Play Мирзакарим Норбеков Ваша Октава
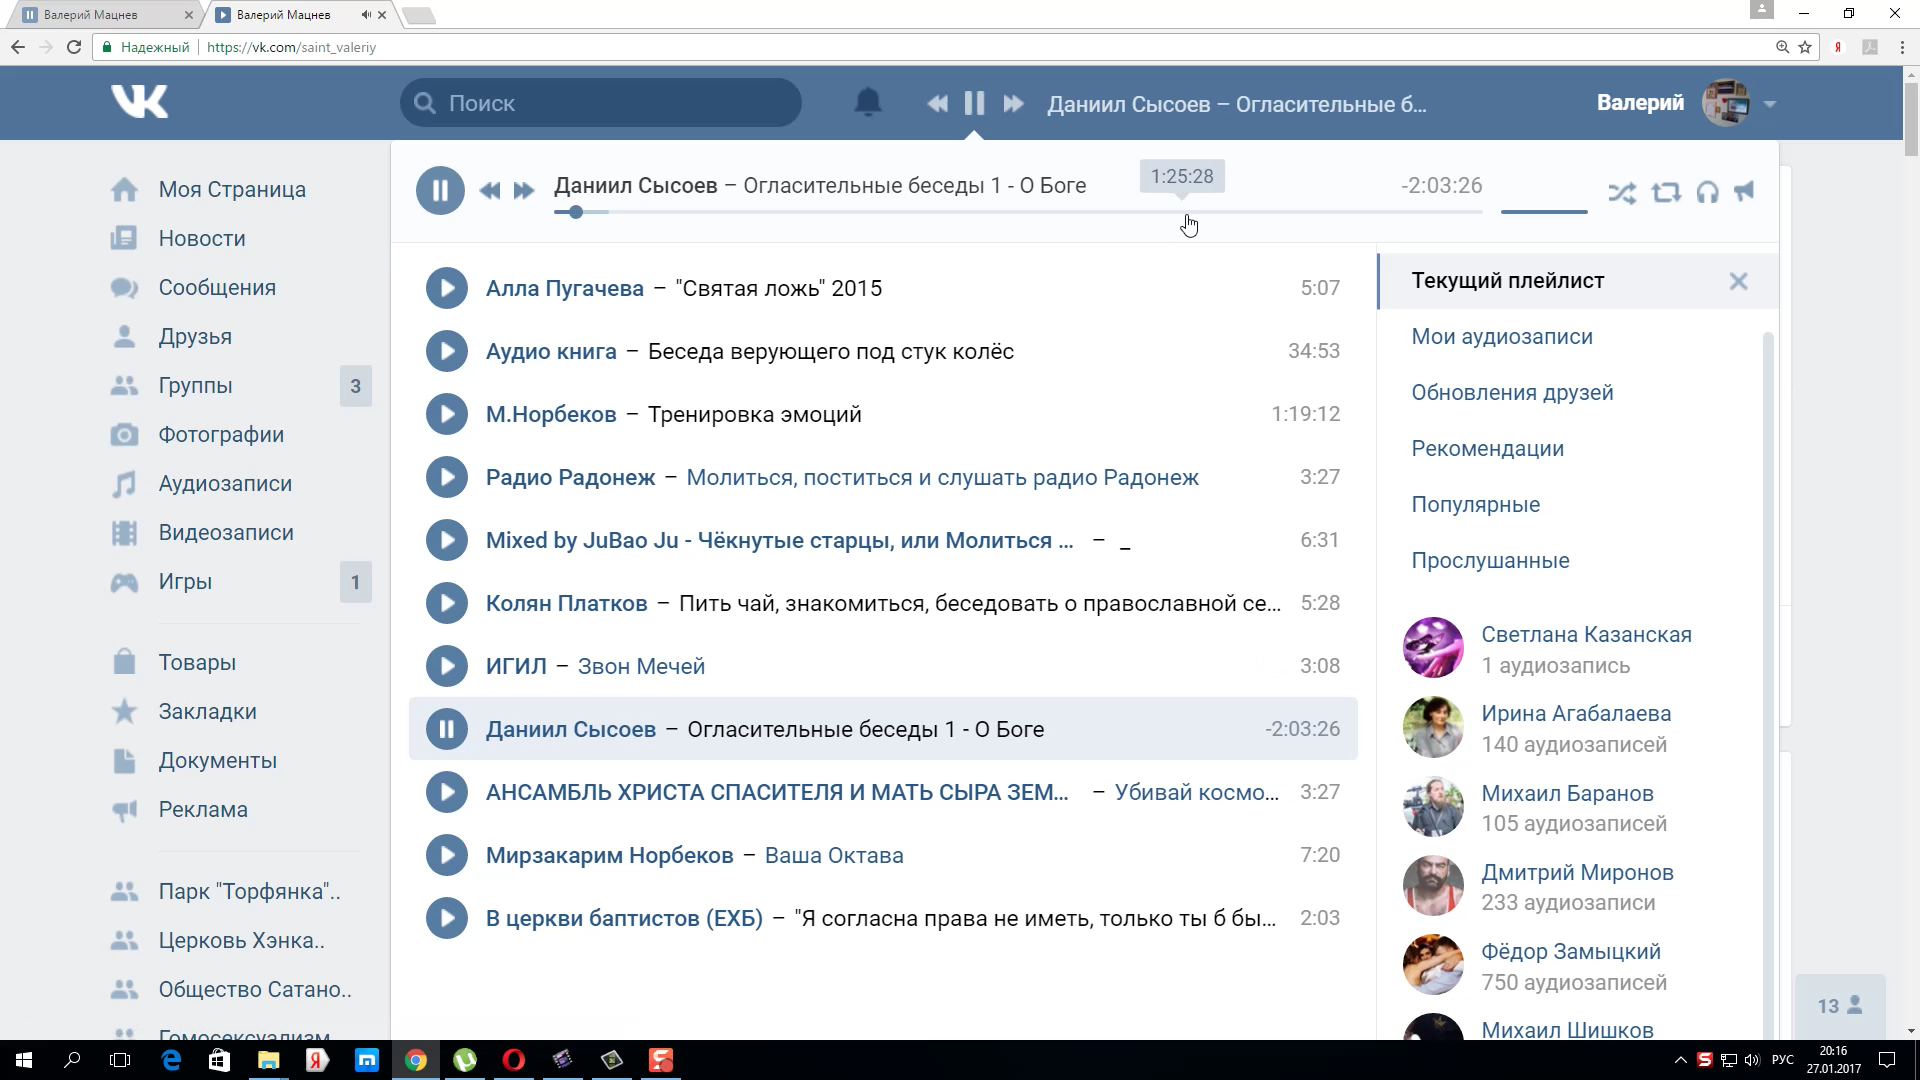 click(447, 855)
